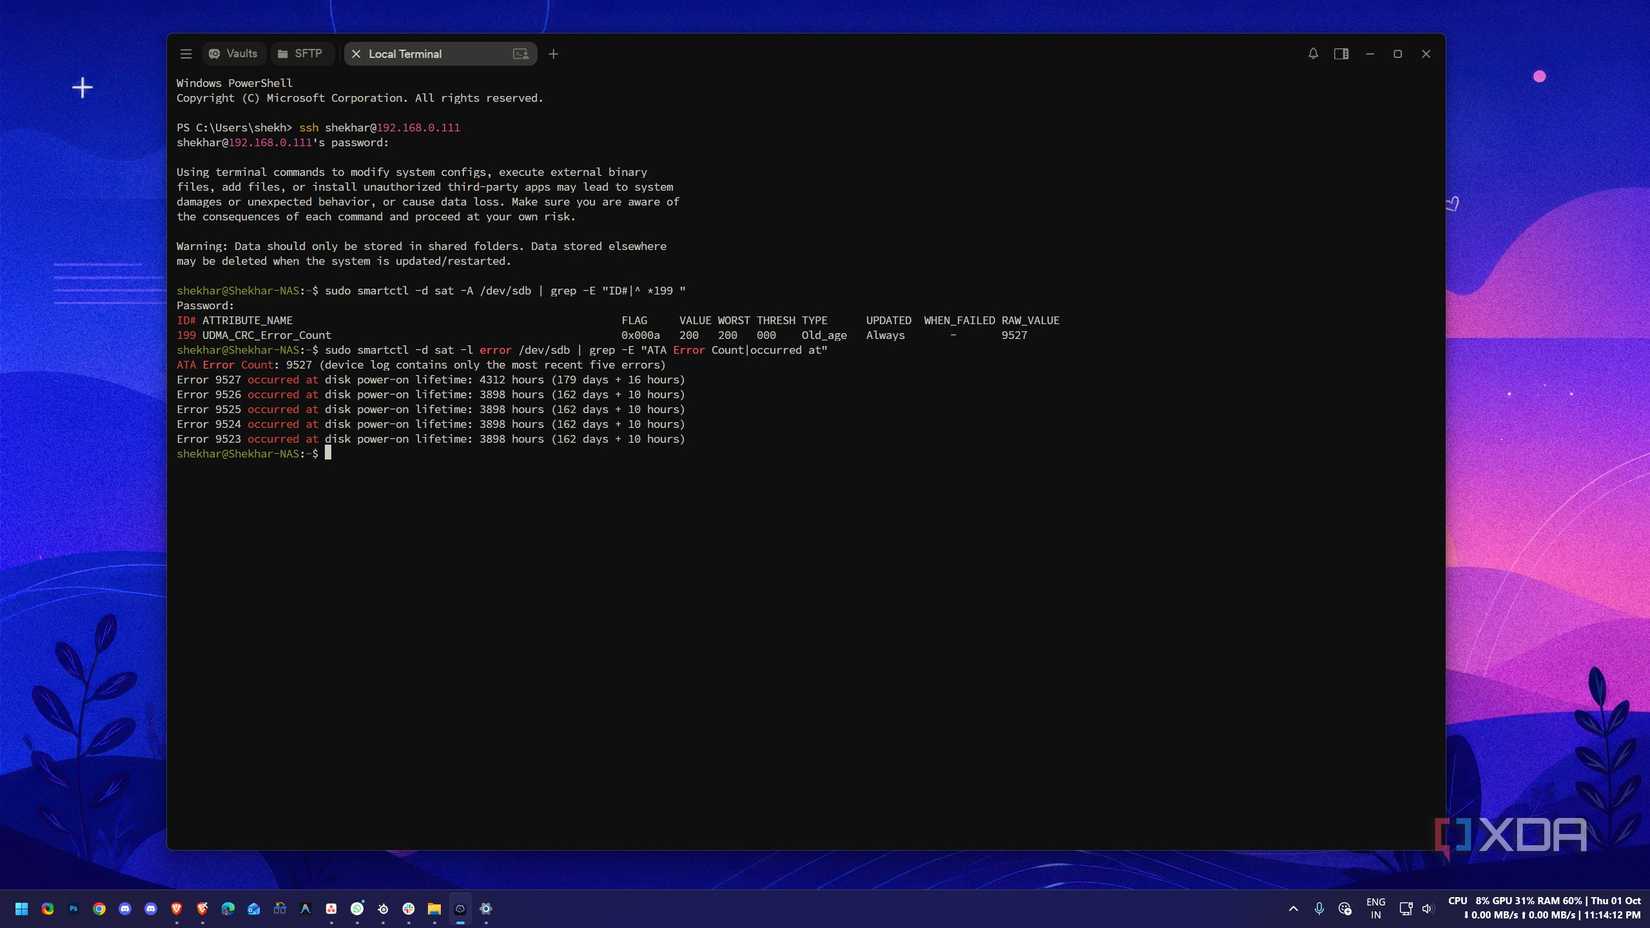Switch to the Vaults tab
The height and width of the screenshot is (928, 1650).
tap(233, 54)
